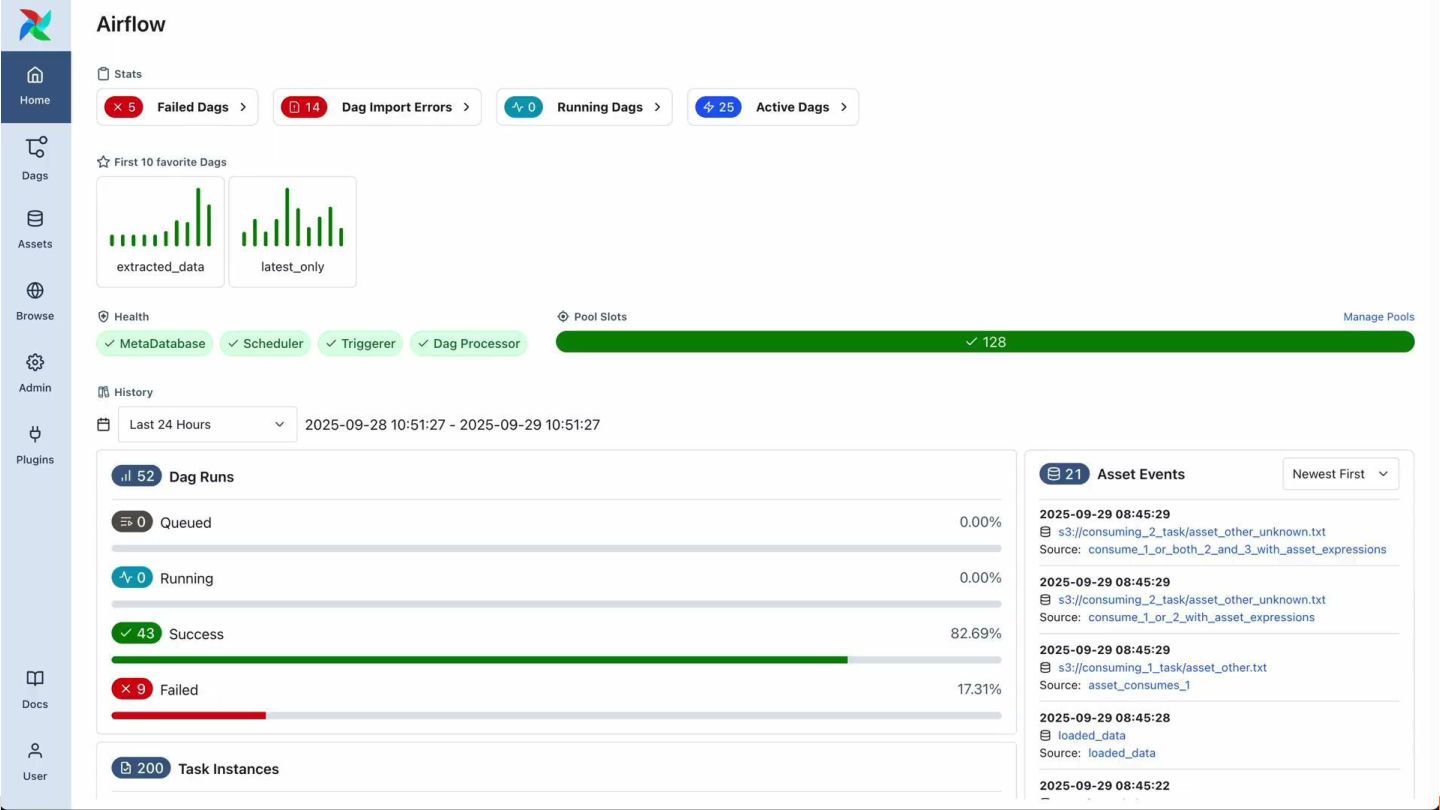Click the red 5 failed Dags badge
1440x810 pixels.
click(124, 107)
